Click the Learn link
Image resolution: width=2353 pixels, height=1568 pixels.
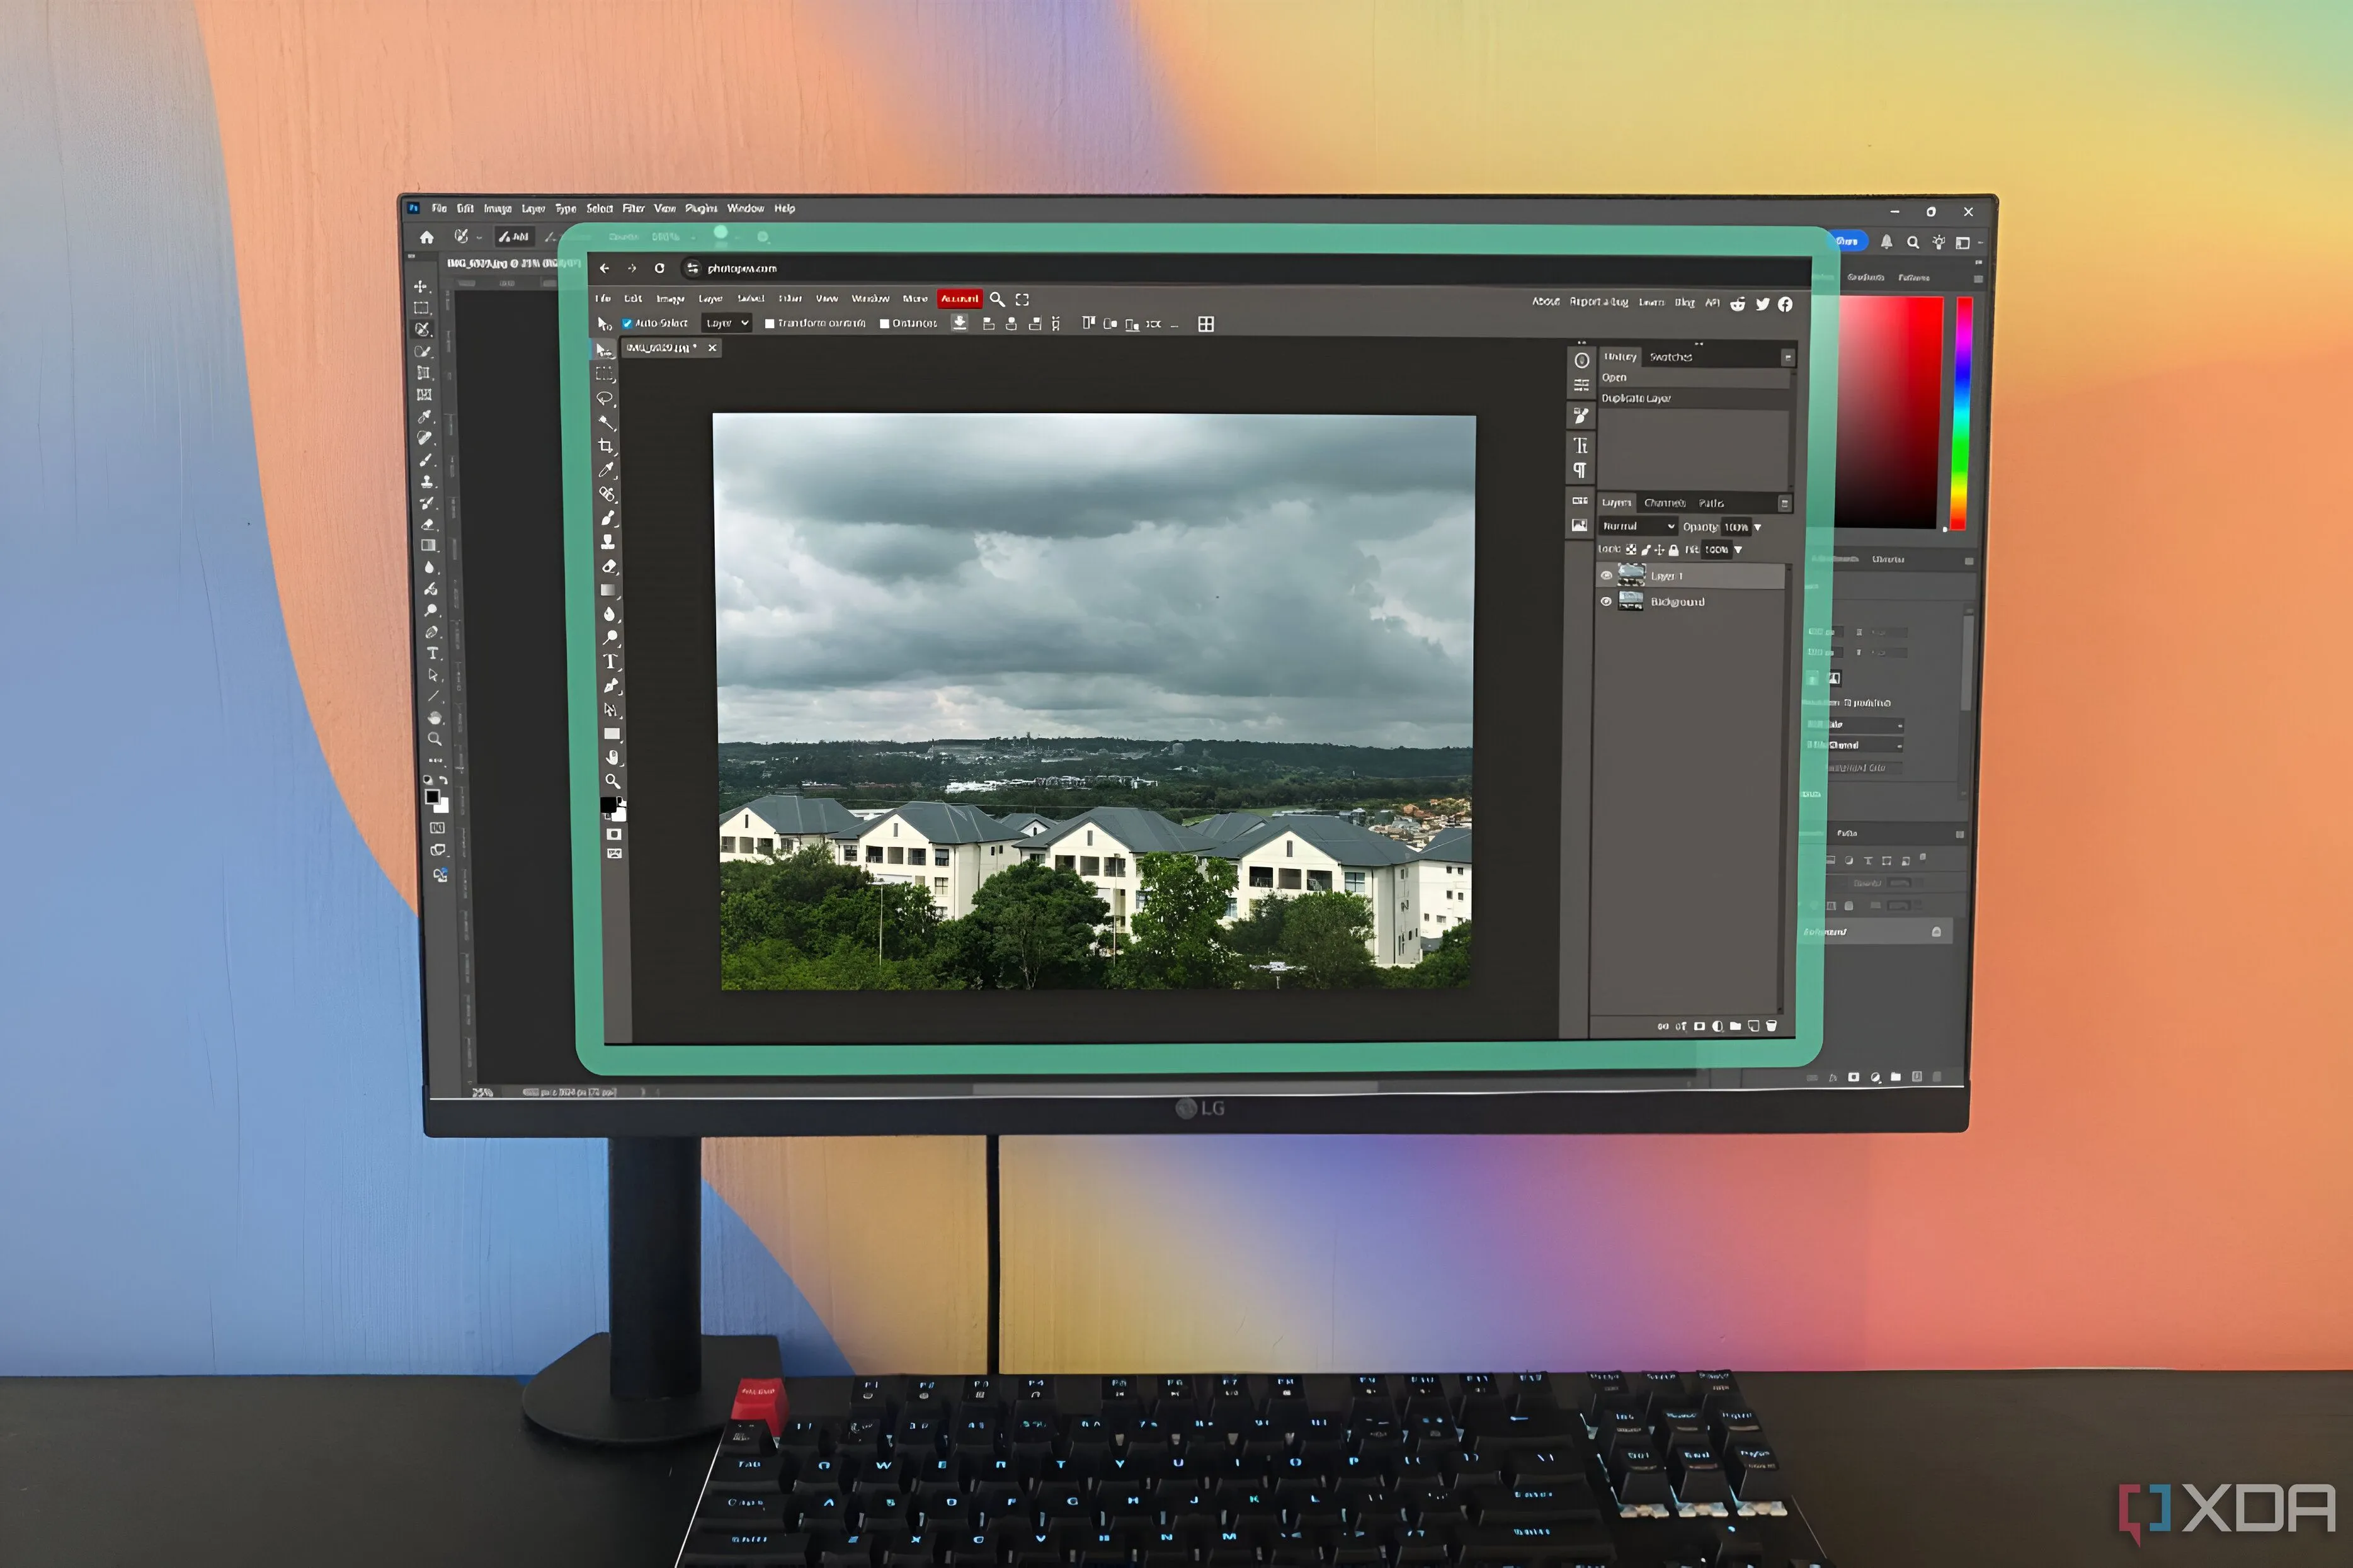1651,302
